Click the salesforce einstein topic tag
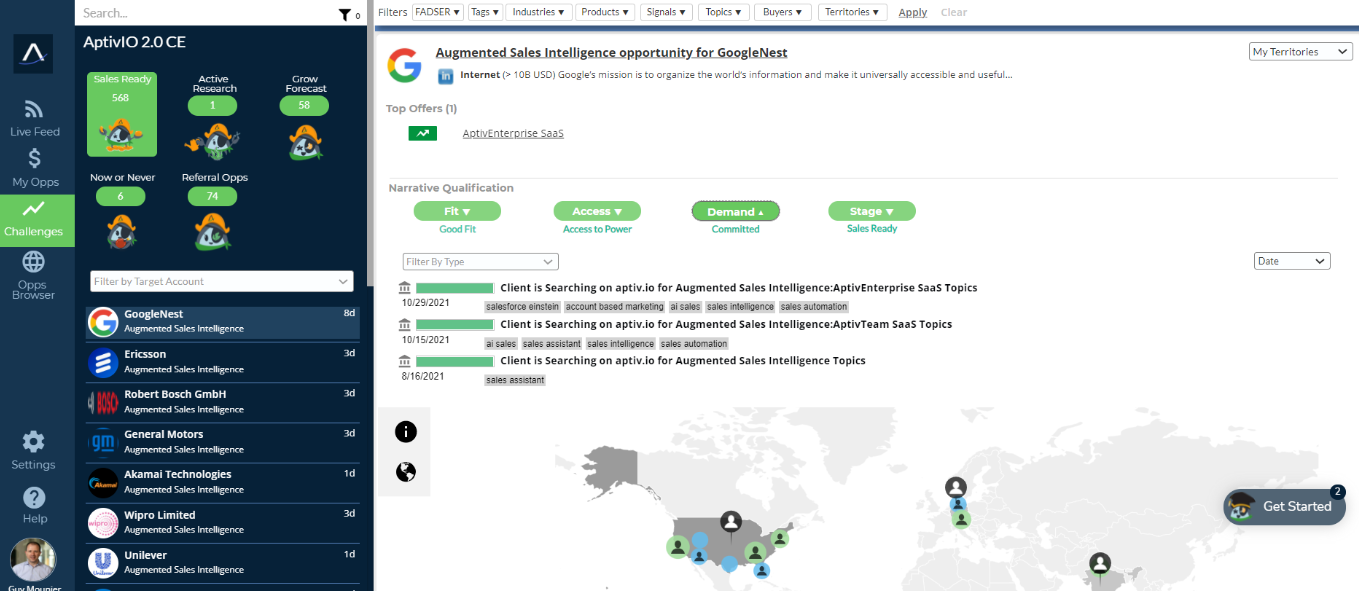 pos(522,307)
